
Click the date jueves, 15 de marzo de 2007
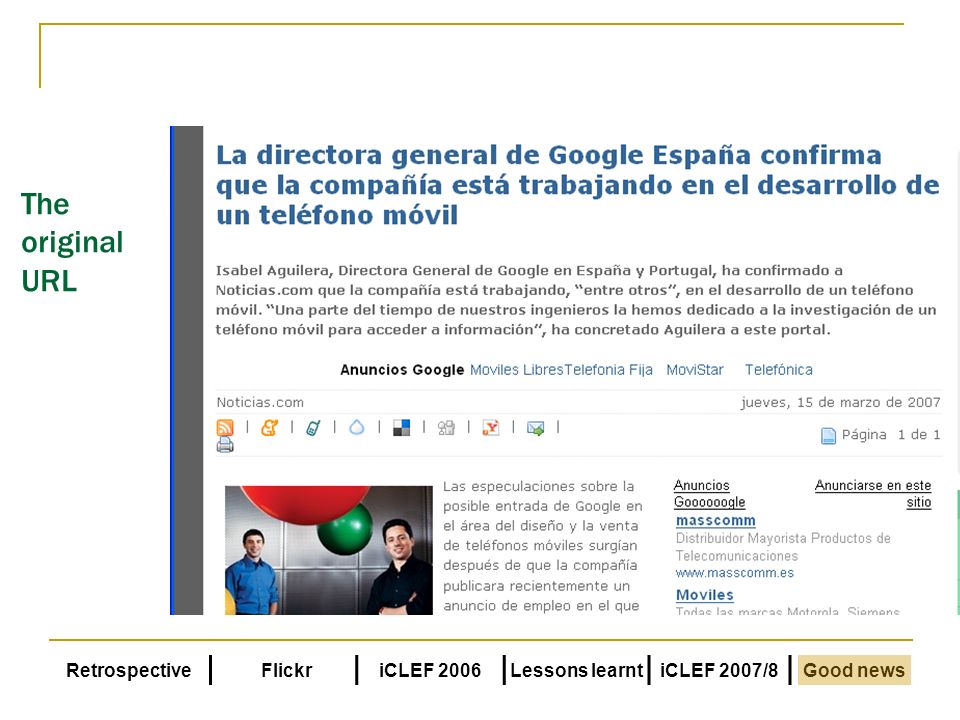pyautogui.click(x=841, y=402)
